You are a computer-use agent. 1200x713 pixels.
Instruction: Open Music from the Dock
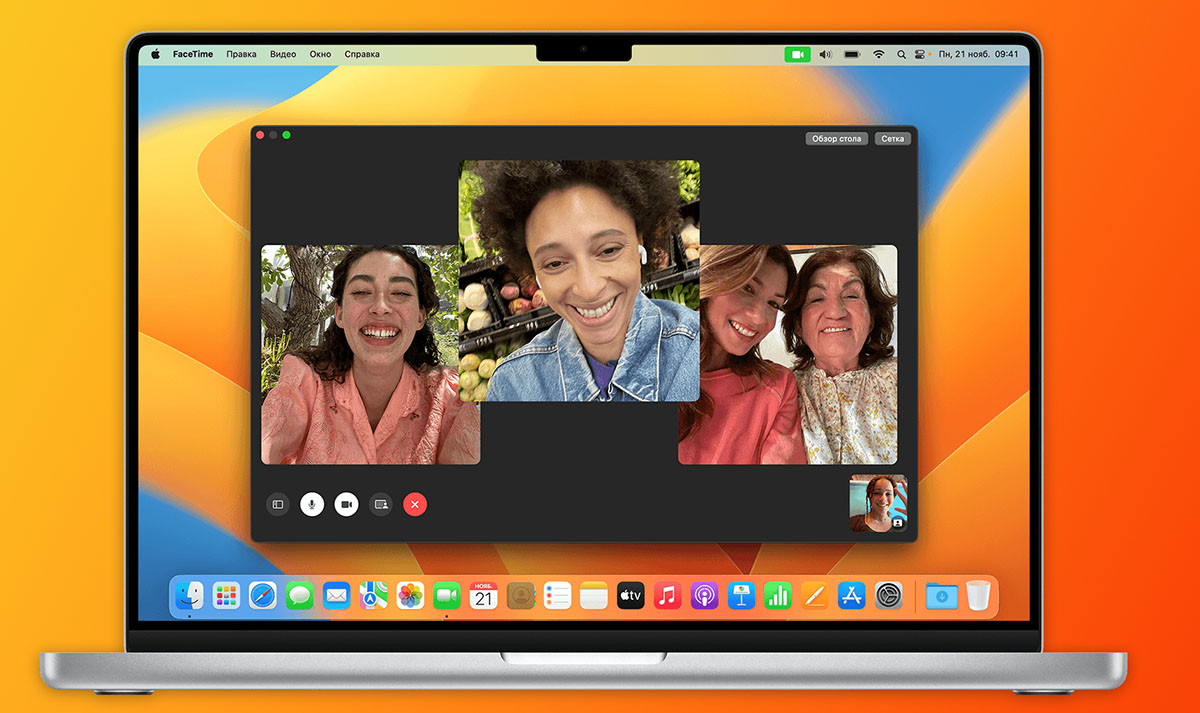(667, 596)
